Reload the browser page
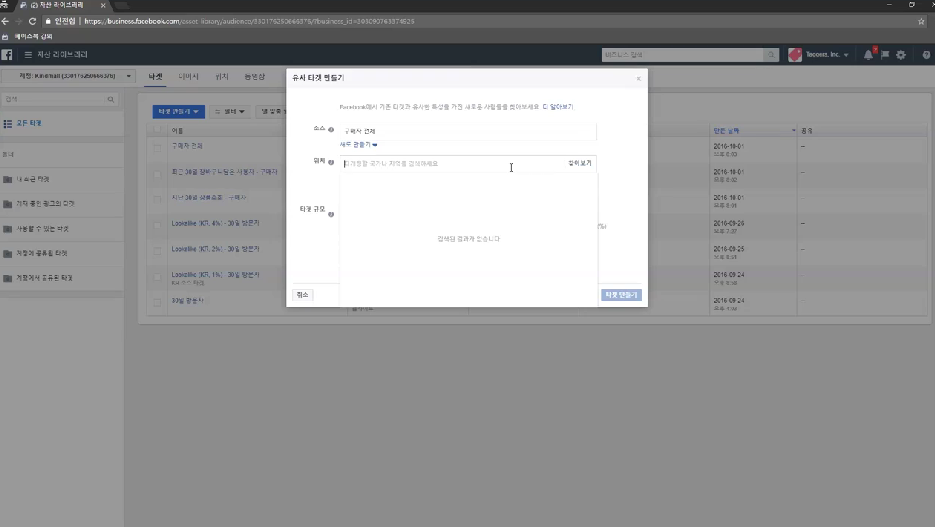Viewport: 935px width, 527px height. click(32, 21)
